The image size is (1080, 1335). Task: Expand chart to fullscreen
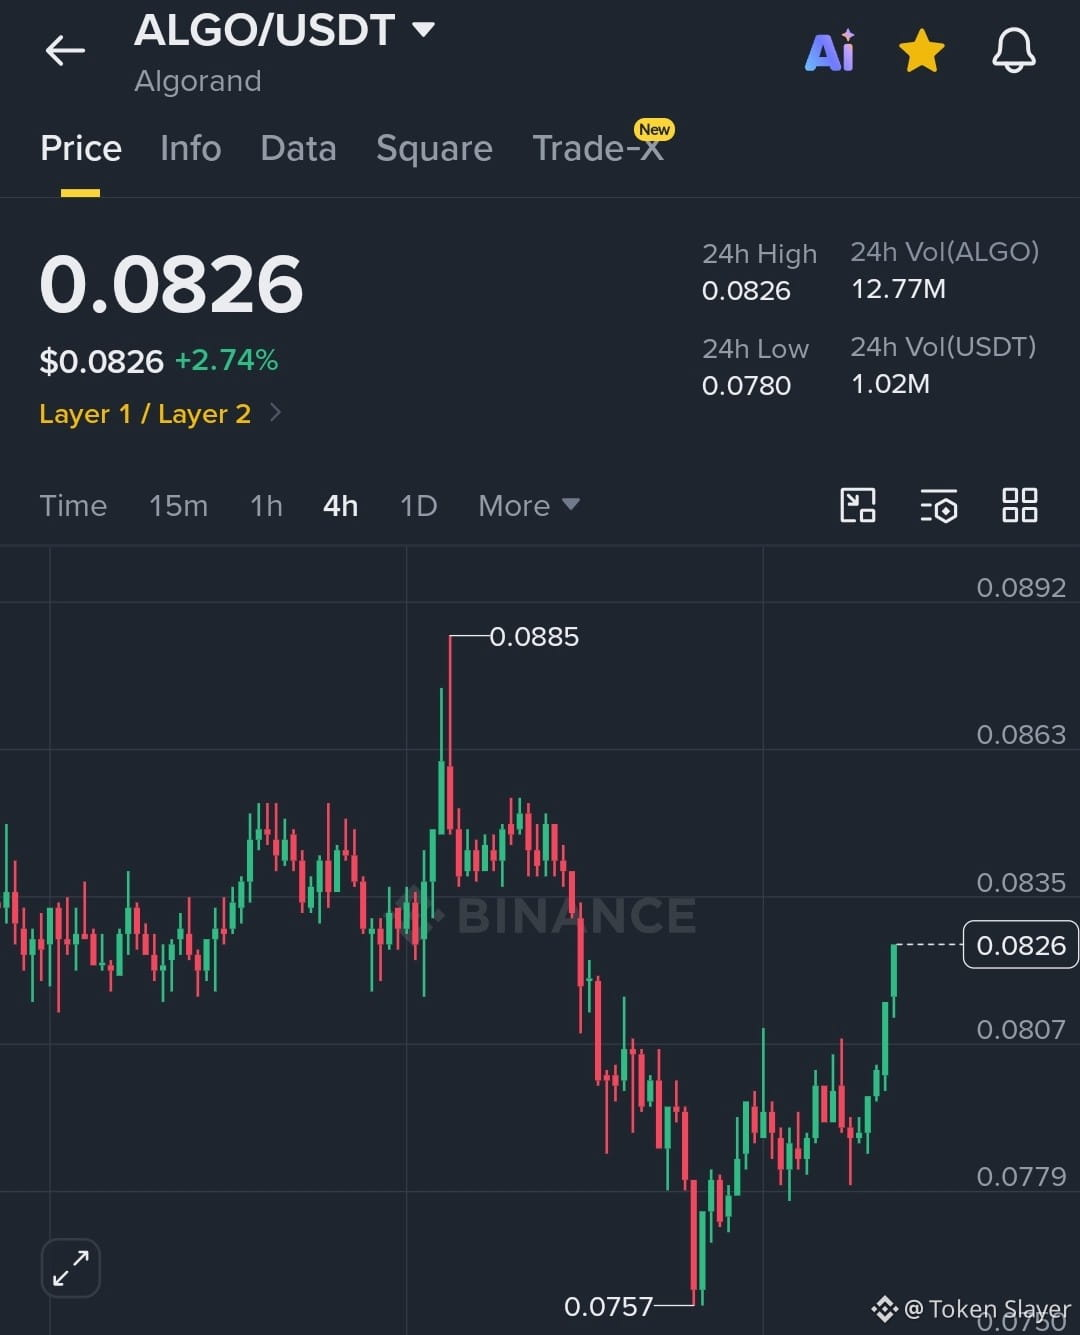[x=71, y=1268]
